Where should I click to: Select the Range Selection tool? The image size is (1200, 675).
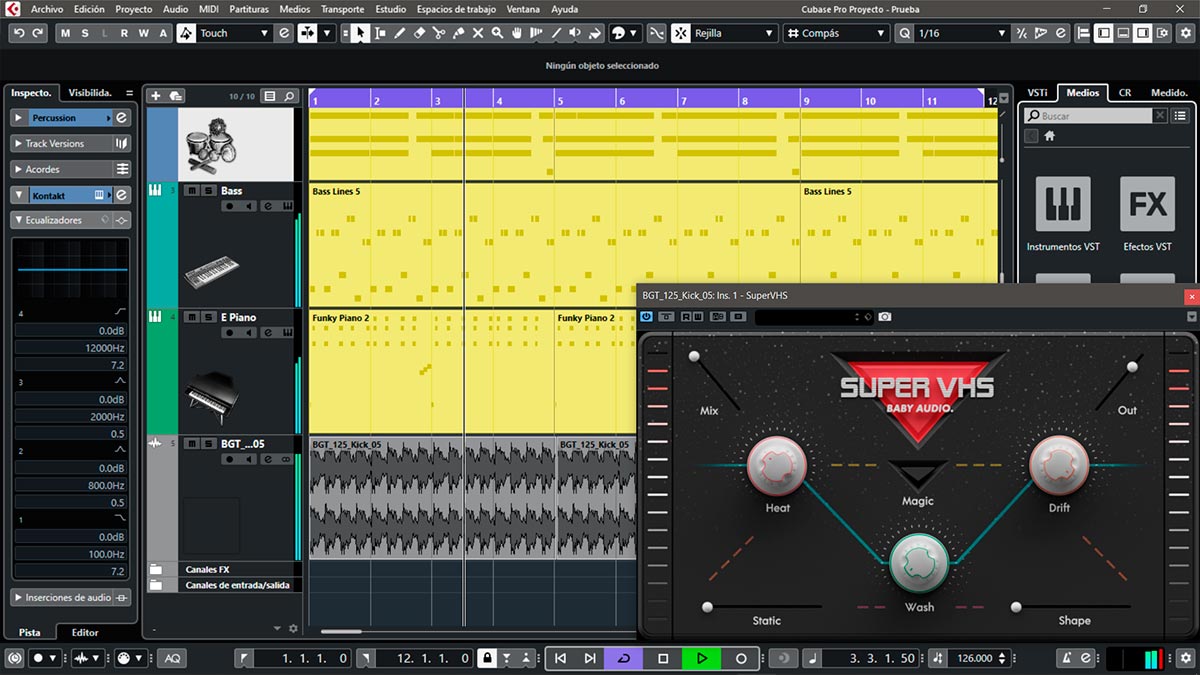380,33
